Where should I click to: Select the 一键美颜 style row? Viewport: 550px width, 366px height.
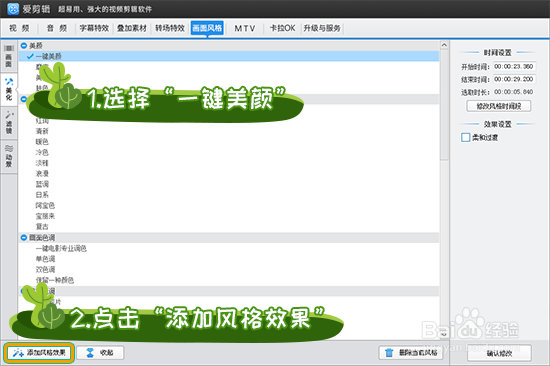pos(229,56)
